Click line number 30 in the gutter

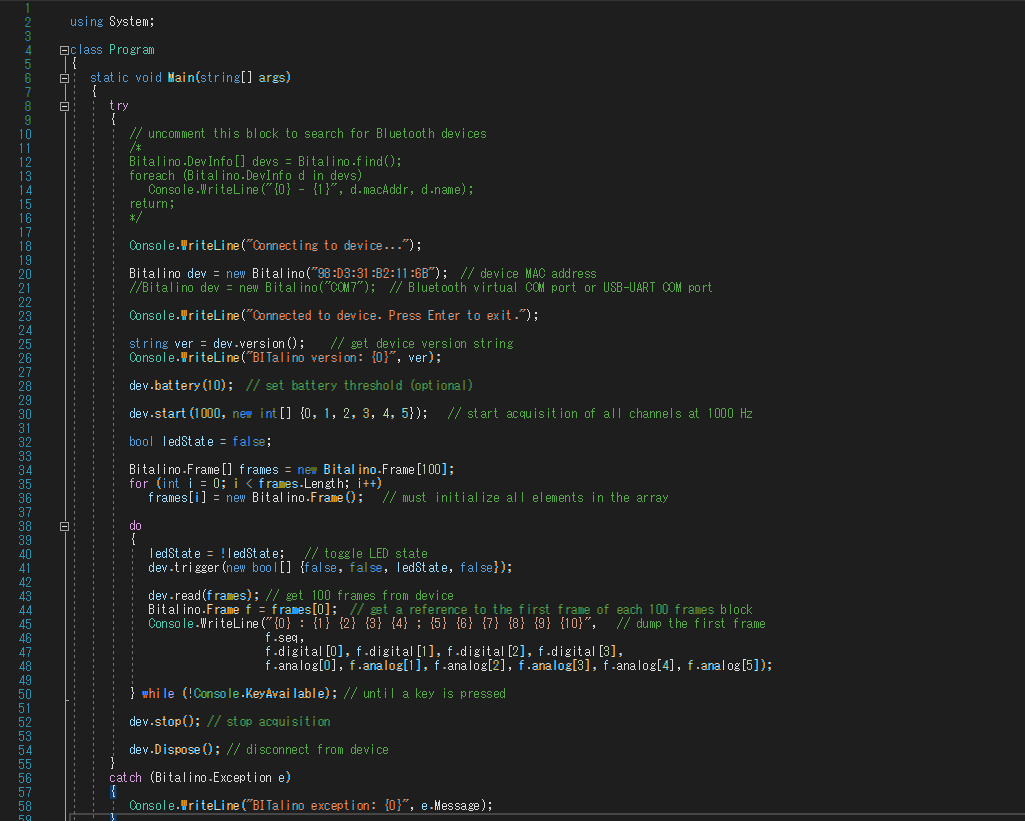tap(25, 414)
